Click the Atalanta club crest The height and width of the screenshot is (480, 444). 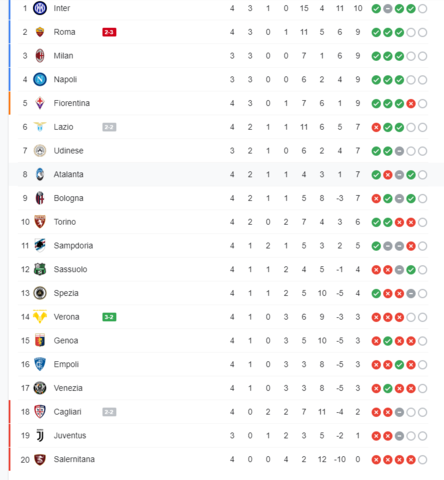40,174
